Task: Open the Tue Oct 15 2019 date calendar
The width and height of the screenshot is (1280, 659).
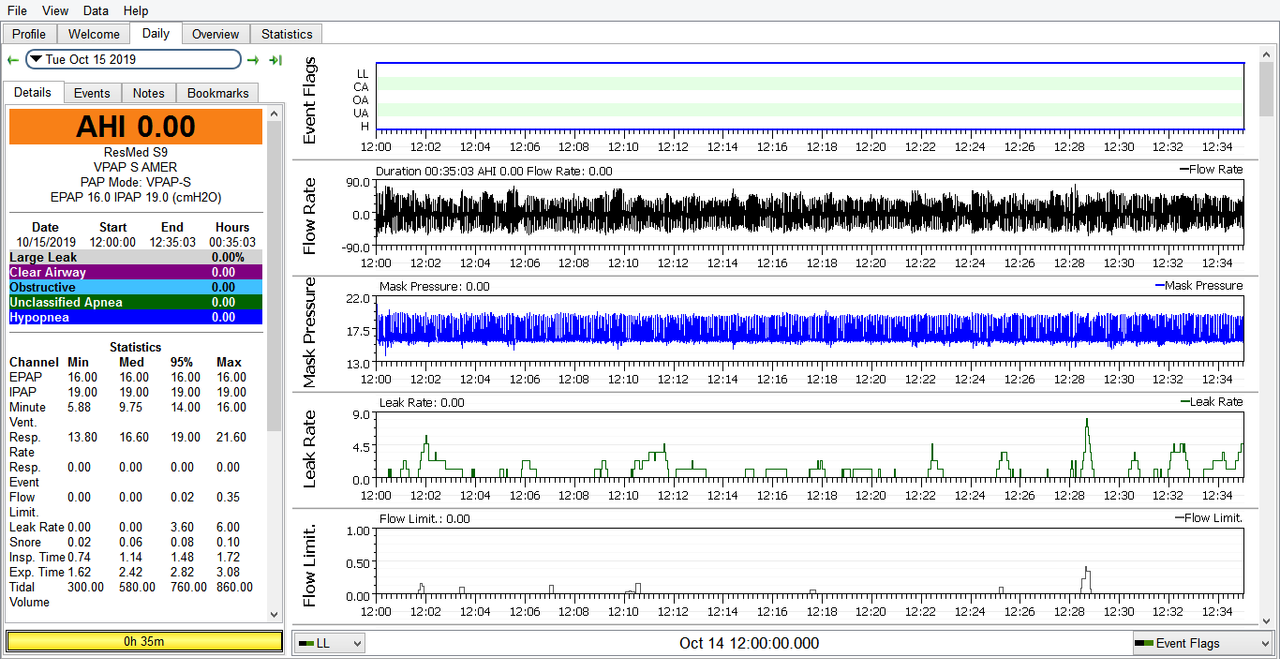Action: pyautogui.click(x=133, y=60)
